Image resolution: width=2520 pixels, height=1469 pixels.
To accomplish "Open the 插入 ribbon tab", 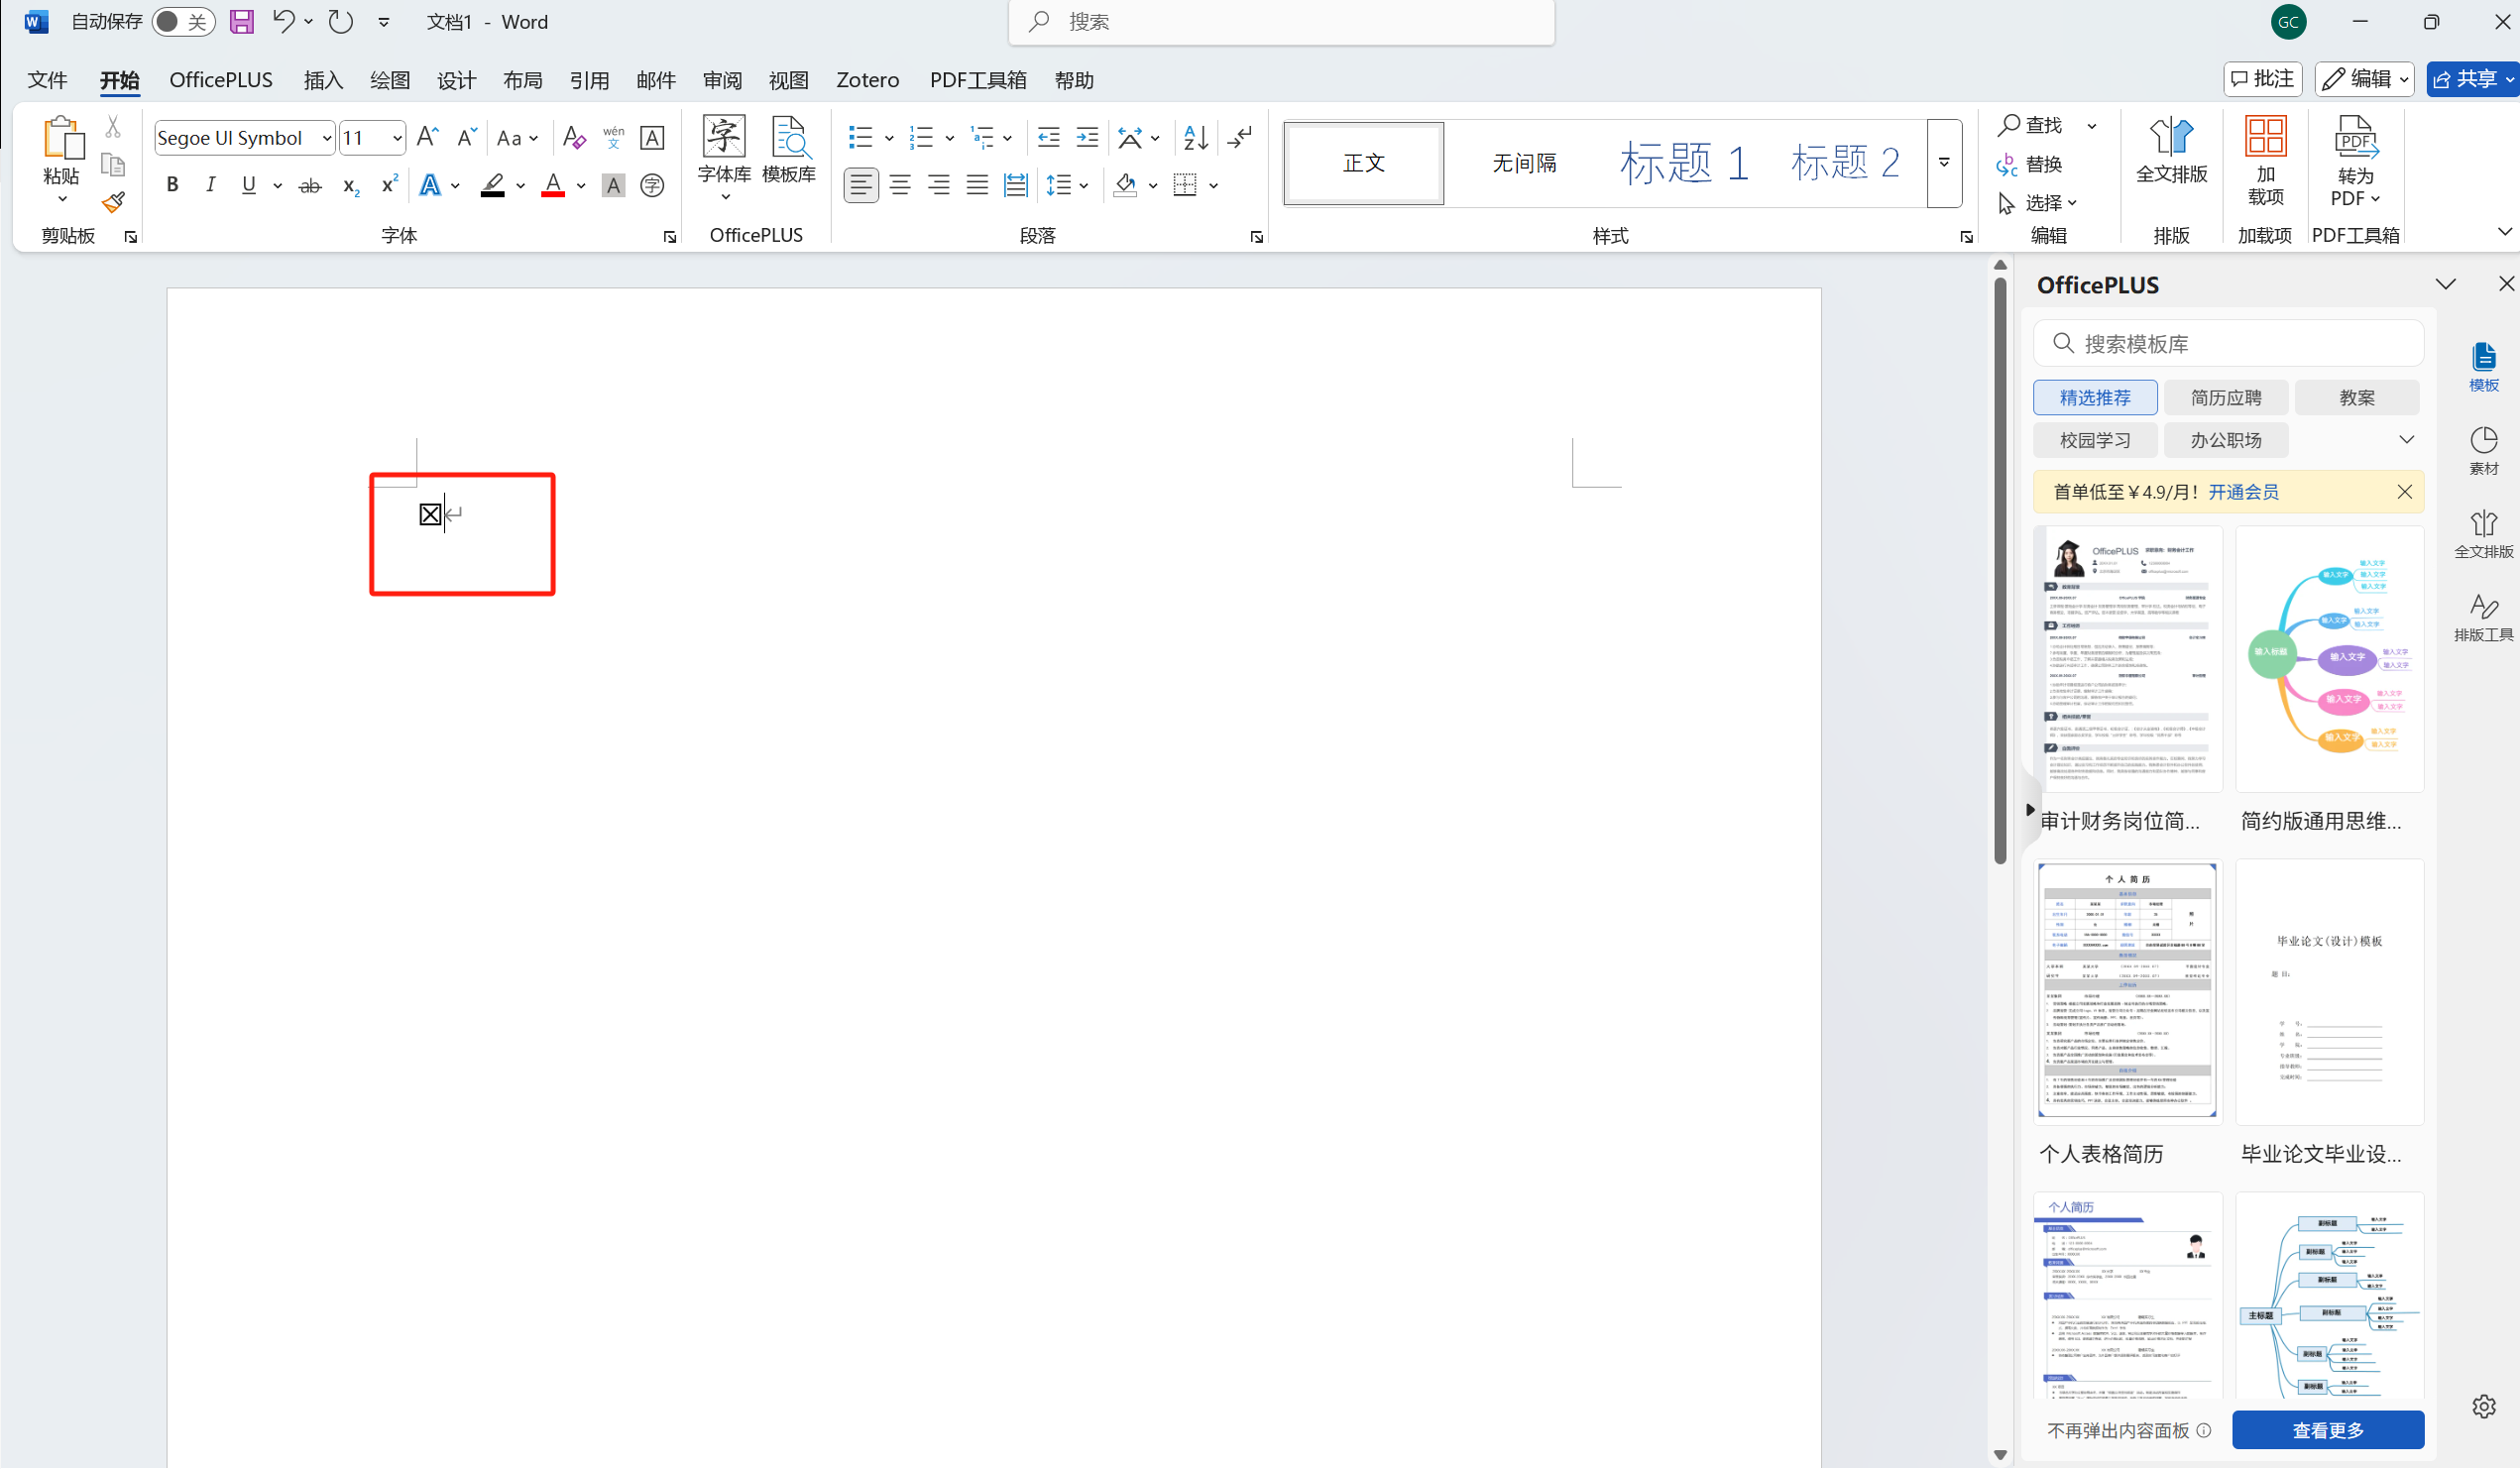I will tap(323, 80).
